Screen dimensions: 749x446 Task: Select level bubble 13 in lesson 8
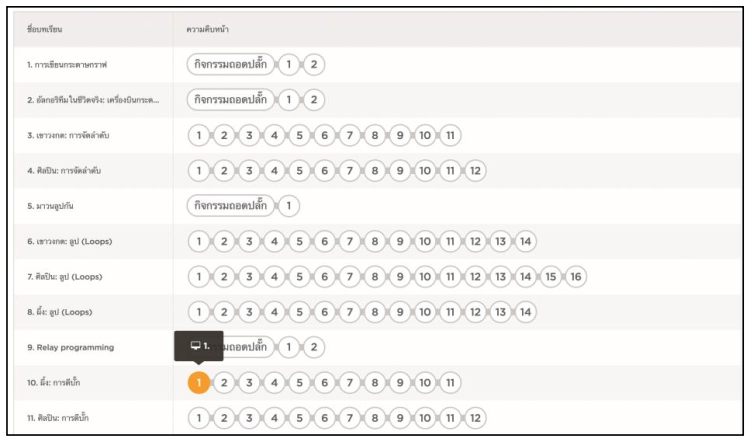tap(500, 311)
